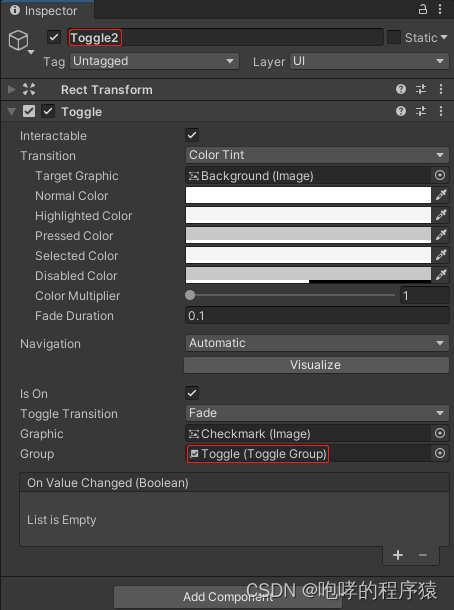Viewport: 454px width, 610px height.
Task: Click the Color Multiplier slider handle
Action: [x=190, y=295]
